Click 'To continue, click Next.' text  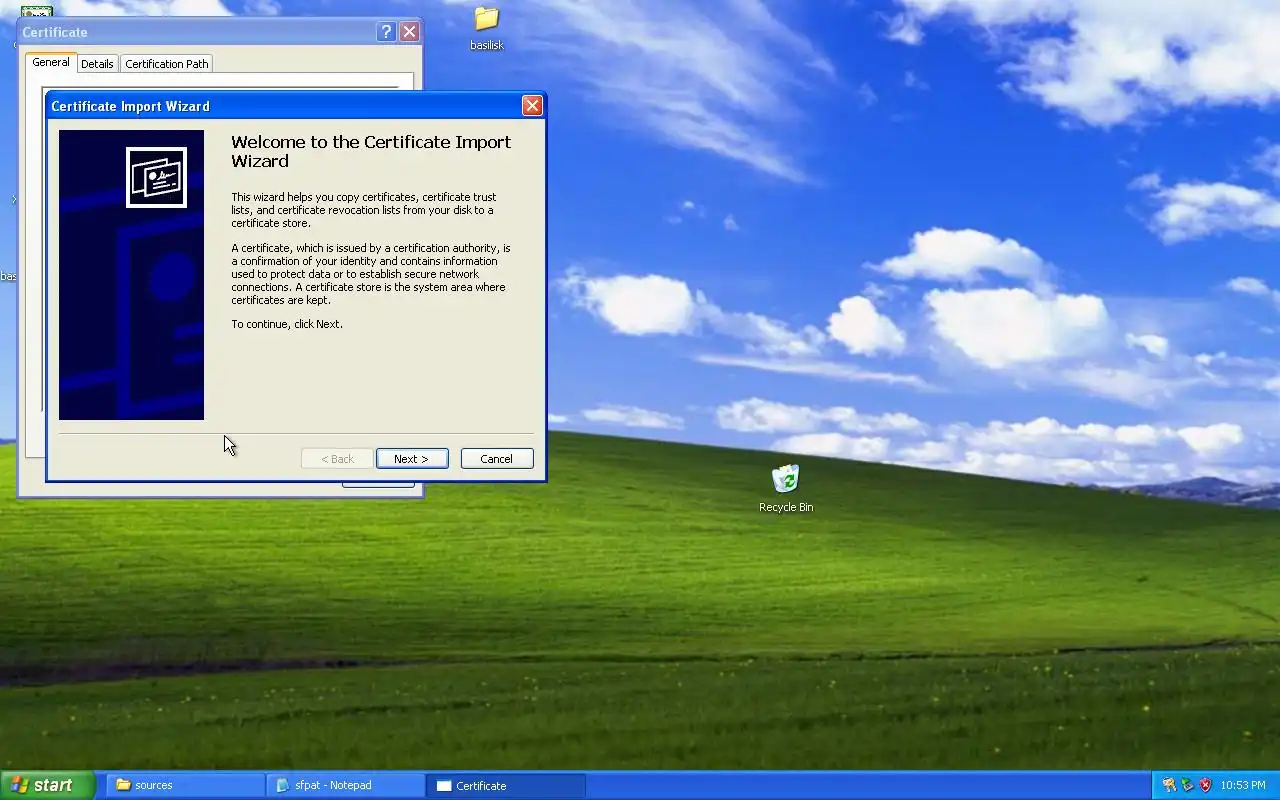point(287,324)
